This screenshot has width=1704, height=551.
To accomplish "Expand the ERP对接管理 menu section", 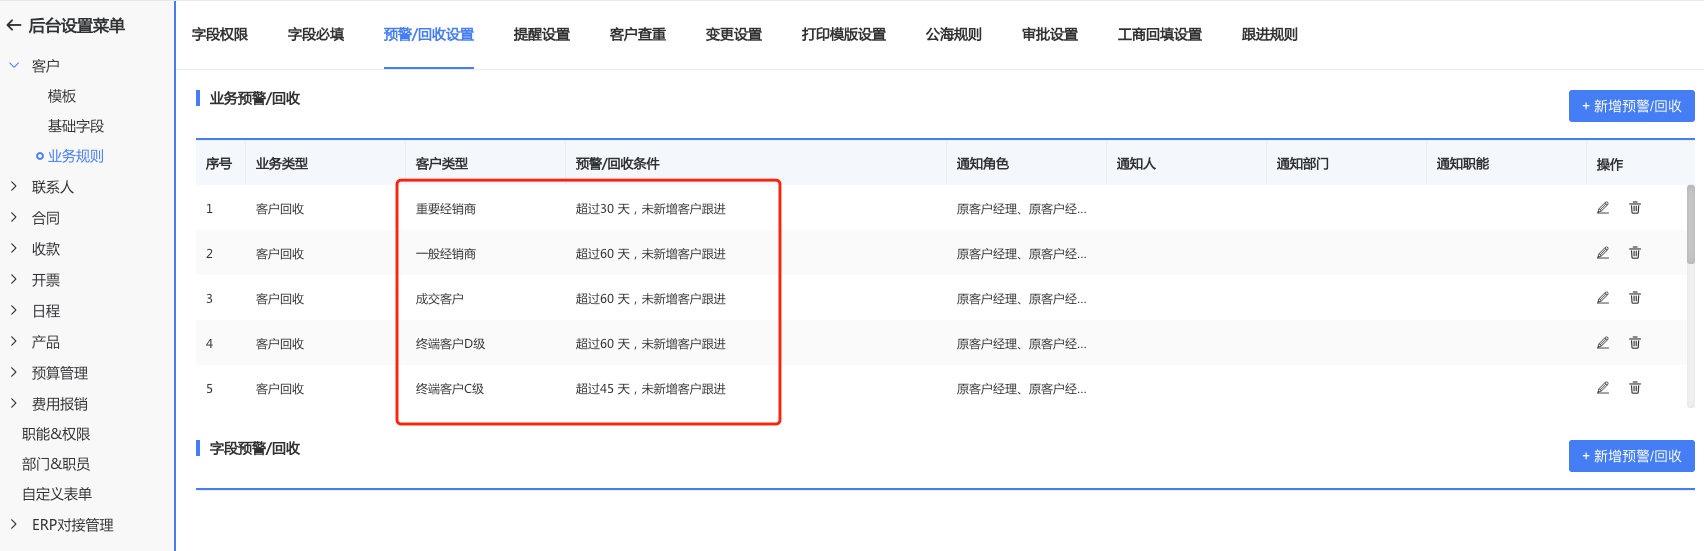I will [14, 525].
